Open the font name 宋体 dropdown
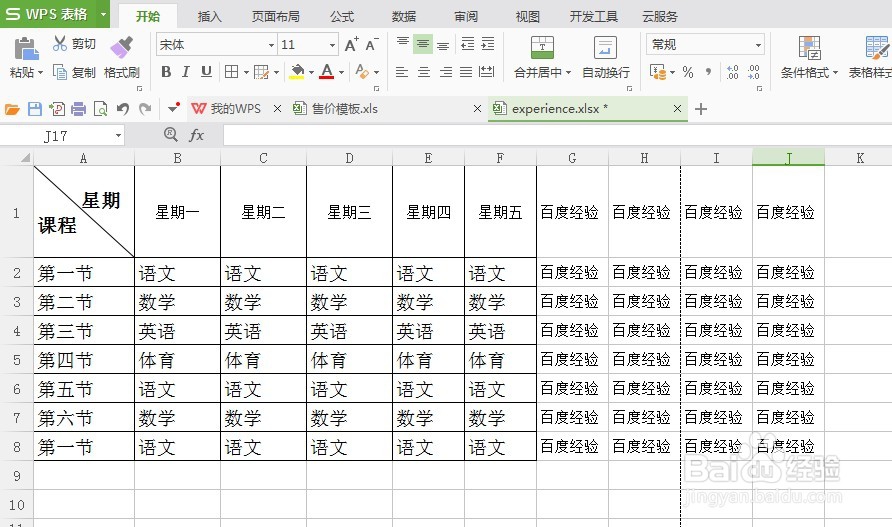 coord(271,45)
